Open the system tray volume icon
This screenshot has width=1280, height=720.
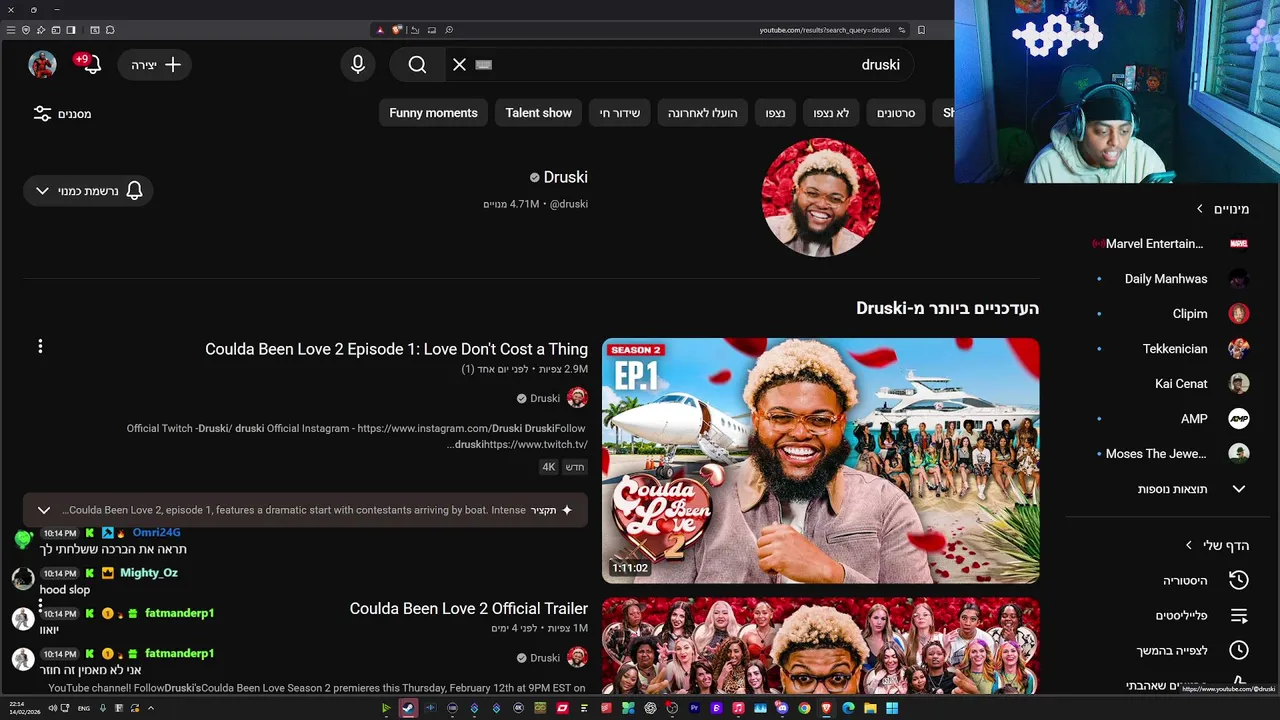[52, 708]
